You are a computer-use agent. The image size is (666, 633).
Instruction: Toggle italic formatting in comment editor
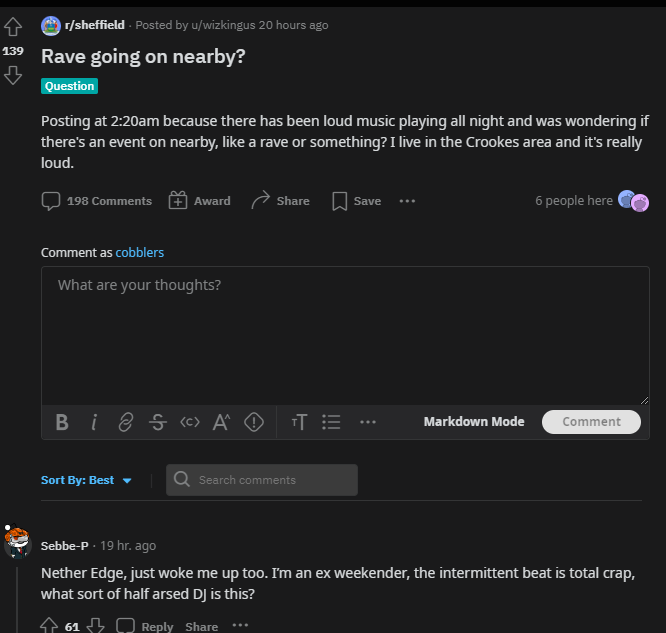(94, 422)
